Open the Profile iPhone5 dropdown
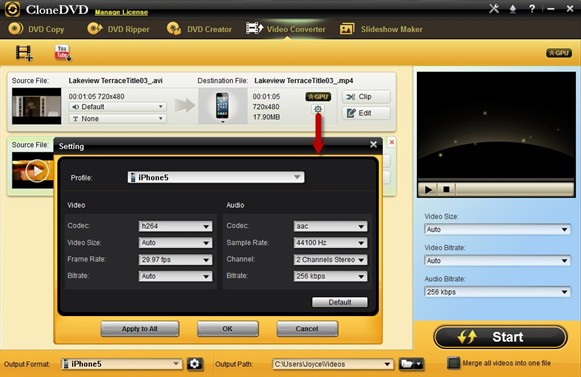This screenshot has width=581, height=377. (216, 177)
